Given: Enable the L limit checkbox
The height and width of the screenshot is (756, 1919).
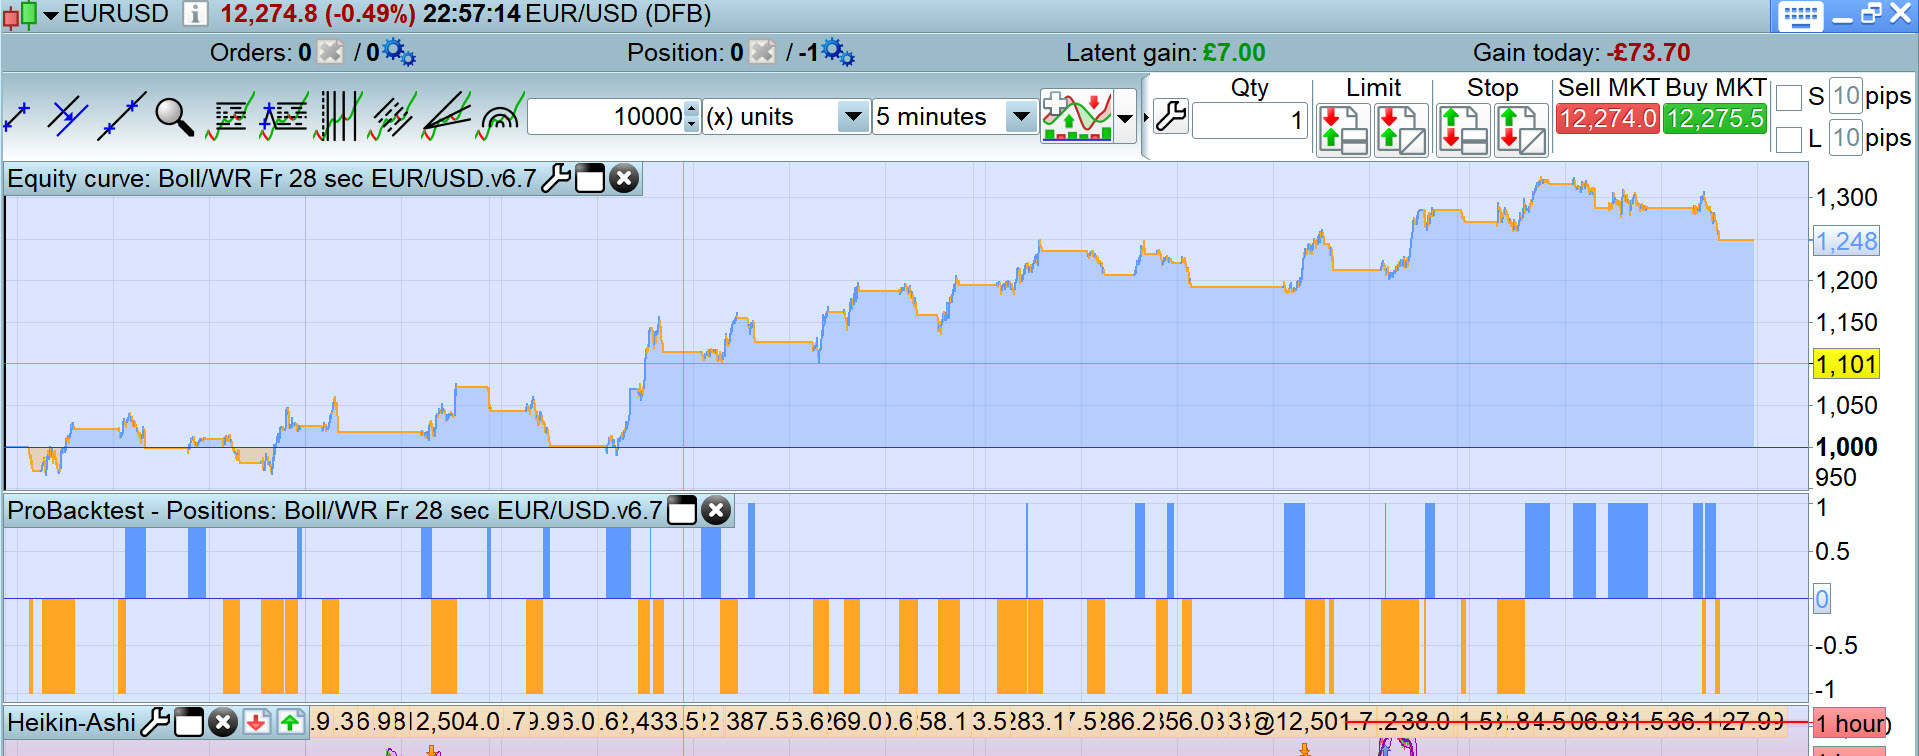Looking at the screenshot, I should tap(1789, 140).
